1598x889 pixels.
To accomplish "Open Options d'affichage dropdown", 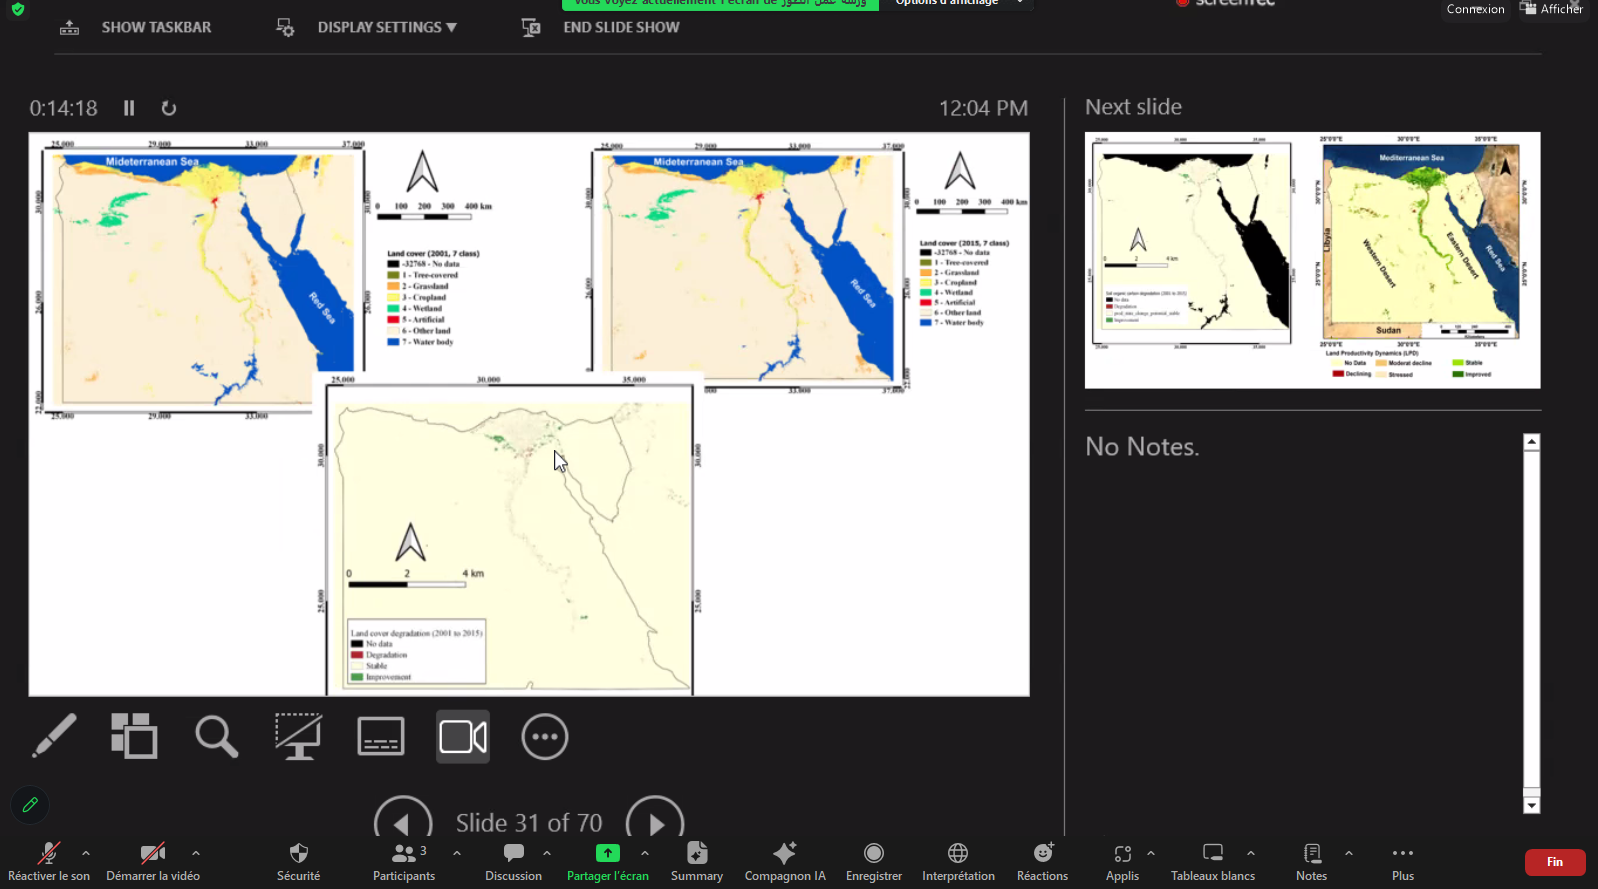I will point(957,3).
